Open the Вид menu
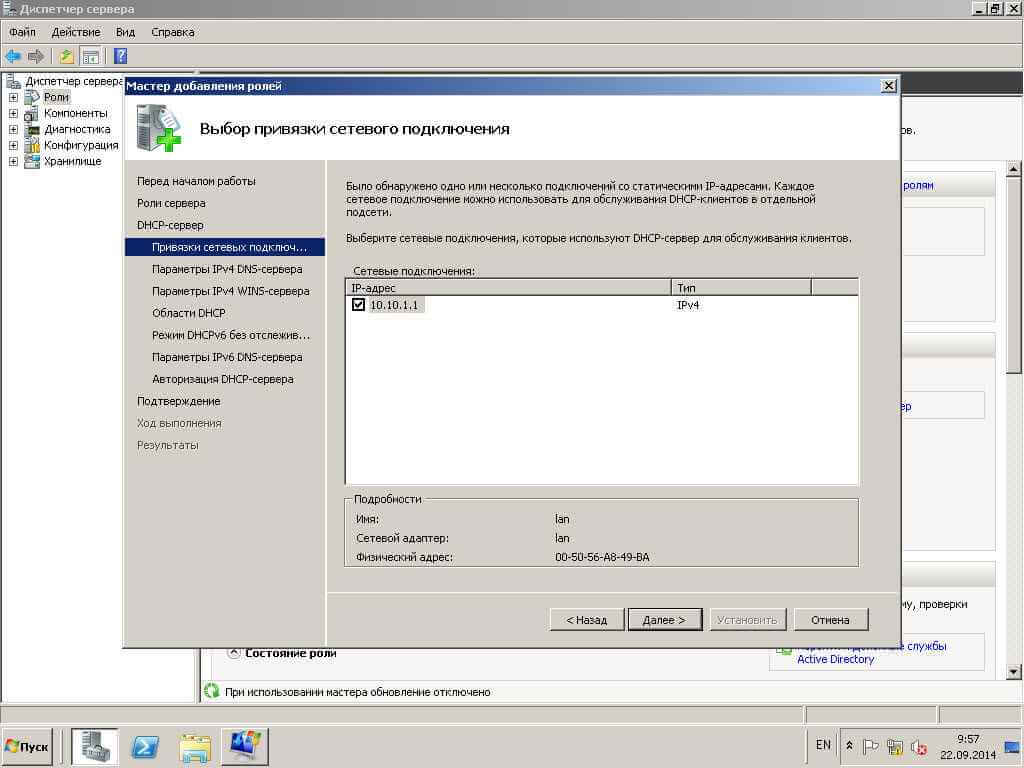Viewport: 1024px width, 768px height. pyautogui.click(x=125, y=32)
